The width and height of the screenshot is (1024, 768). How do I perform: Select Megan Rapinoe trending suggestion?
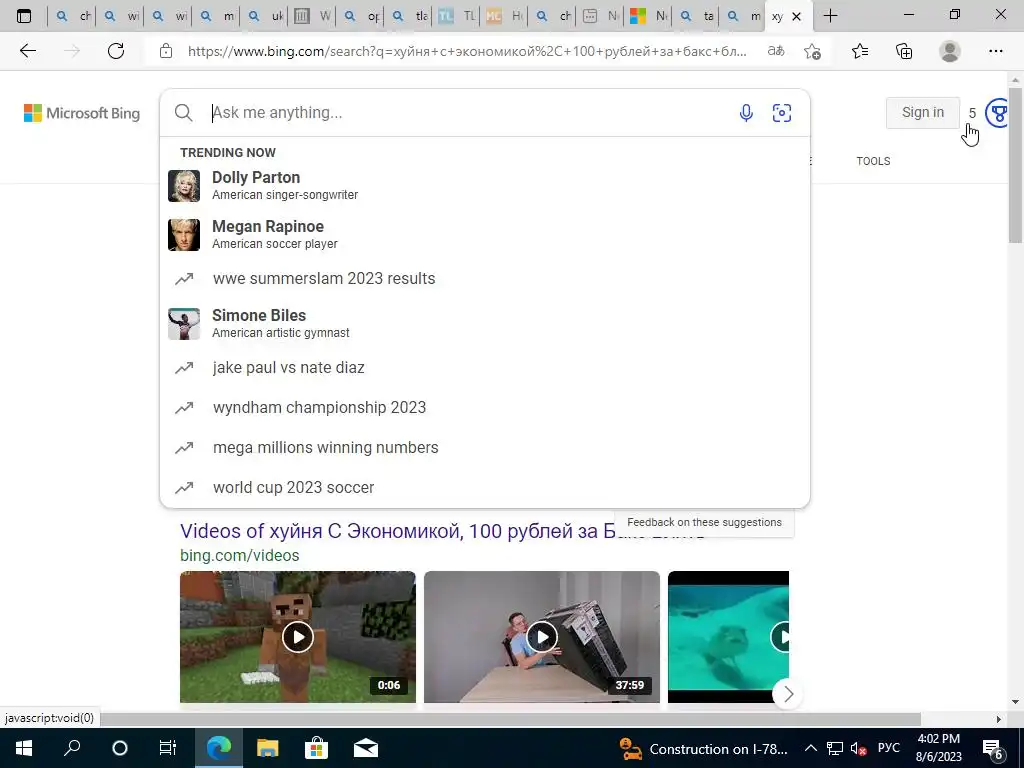click(x=485, y=234)
